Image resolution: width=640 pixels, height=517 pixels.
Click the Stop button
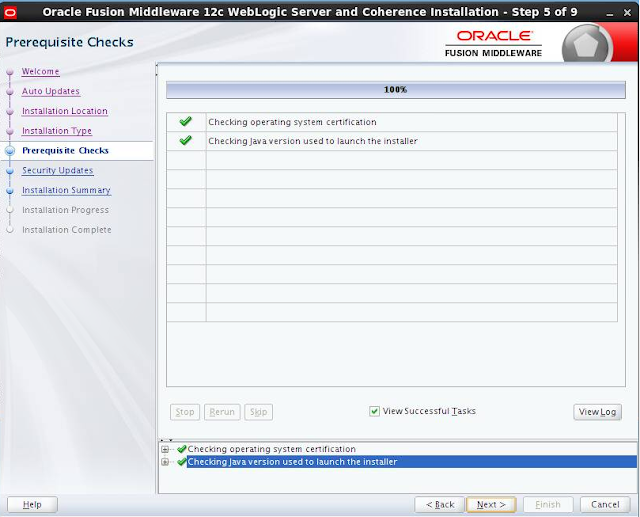tap(185, 412)
